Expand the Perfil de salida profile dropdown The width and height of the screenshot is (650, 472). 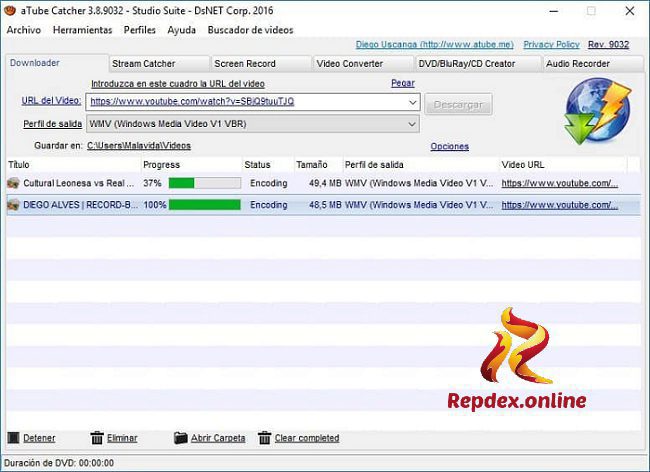tap(412, 124)
